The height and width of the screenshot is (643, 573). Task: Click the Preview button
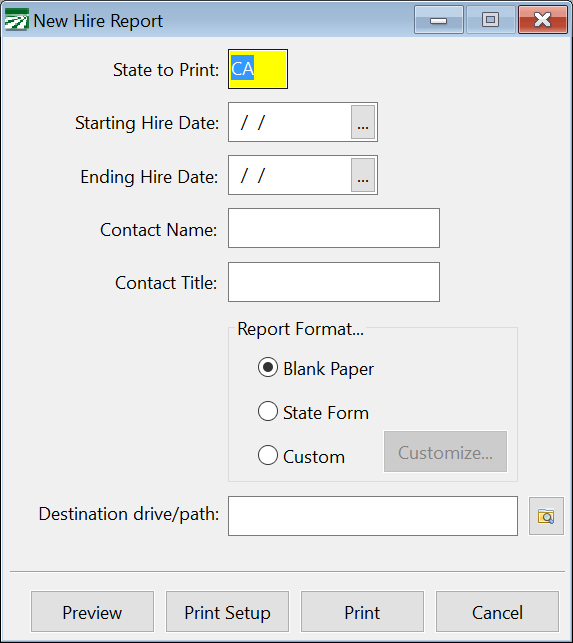tap(92, 611)
